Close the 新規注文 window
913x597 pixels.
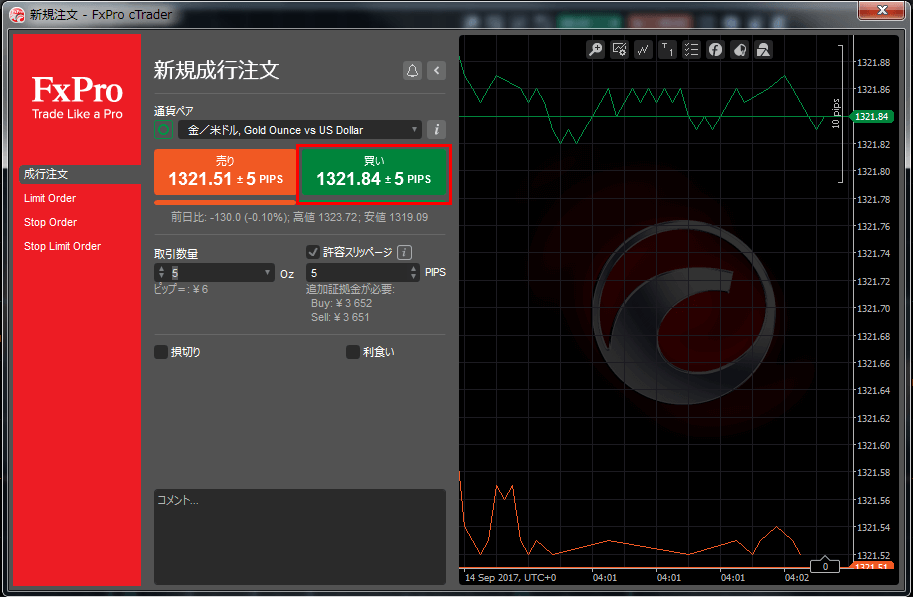[x=882, y=10]
